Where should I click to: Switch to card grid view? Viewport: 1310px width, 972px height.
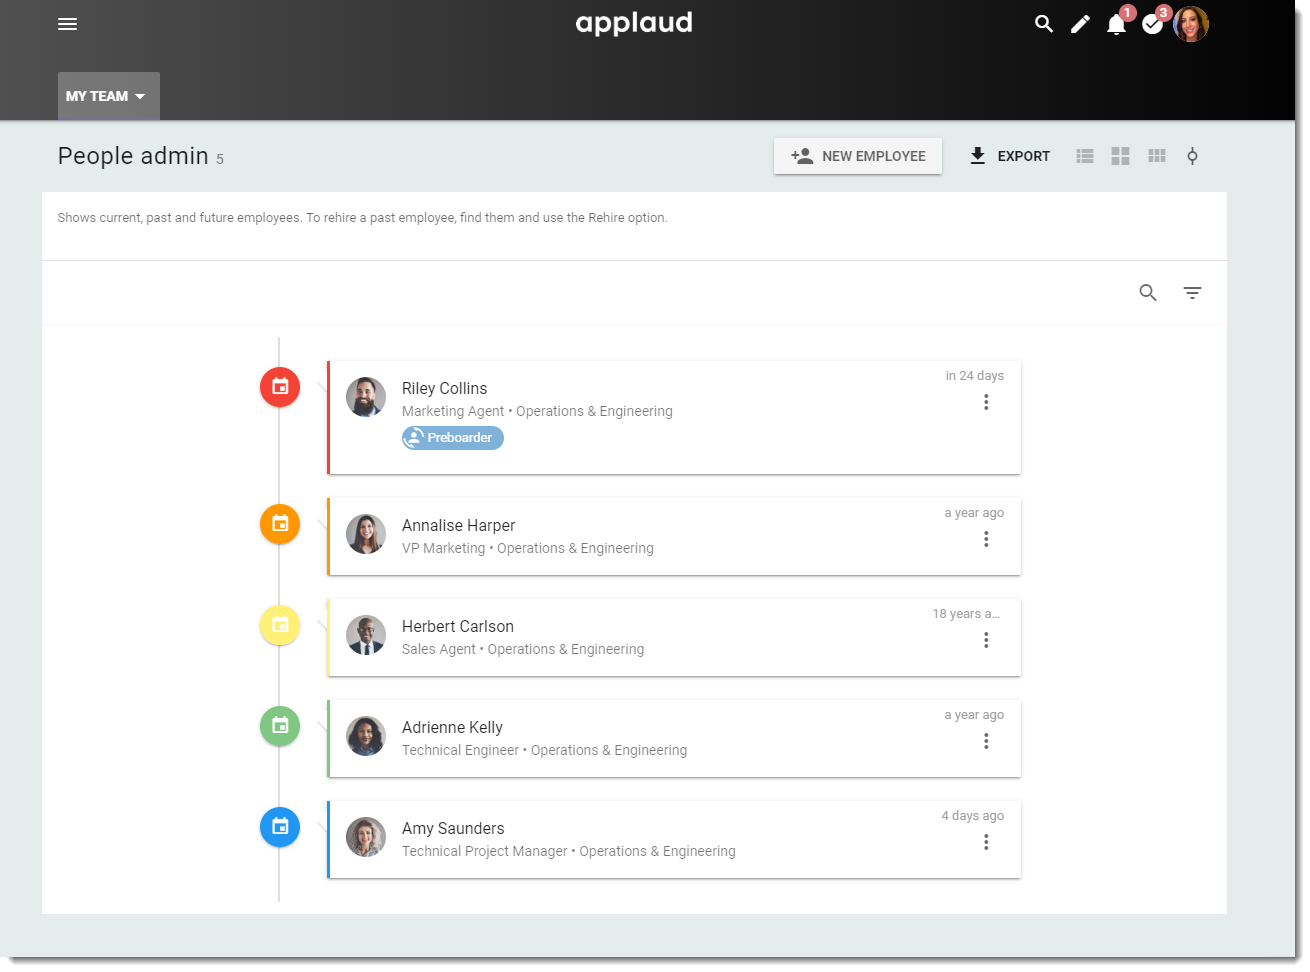pyautogui.click(x=1121, y=156)
